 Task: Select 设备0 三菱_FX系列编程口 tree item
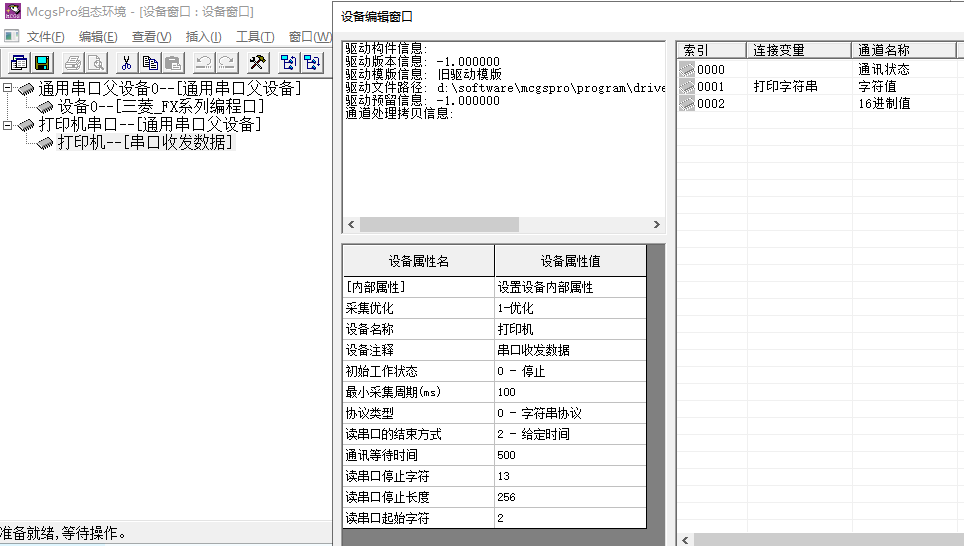[x=160, y=107]
